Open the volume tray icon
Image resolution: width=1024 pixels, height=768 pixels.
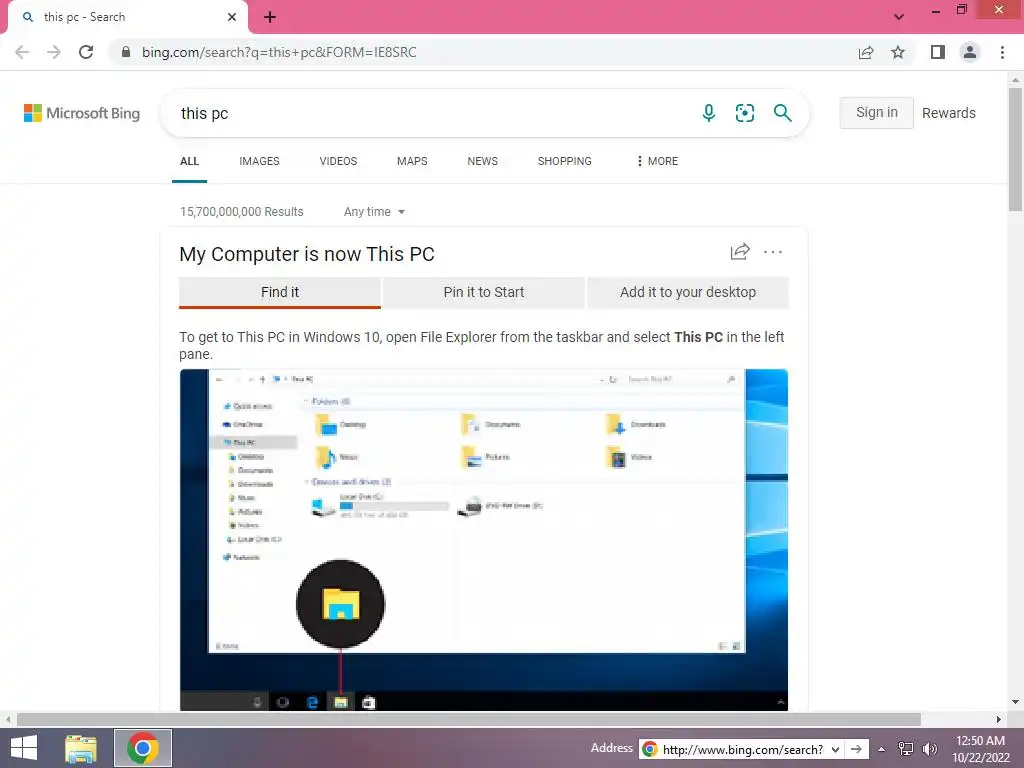(929, 749)
